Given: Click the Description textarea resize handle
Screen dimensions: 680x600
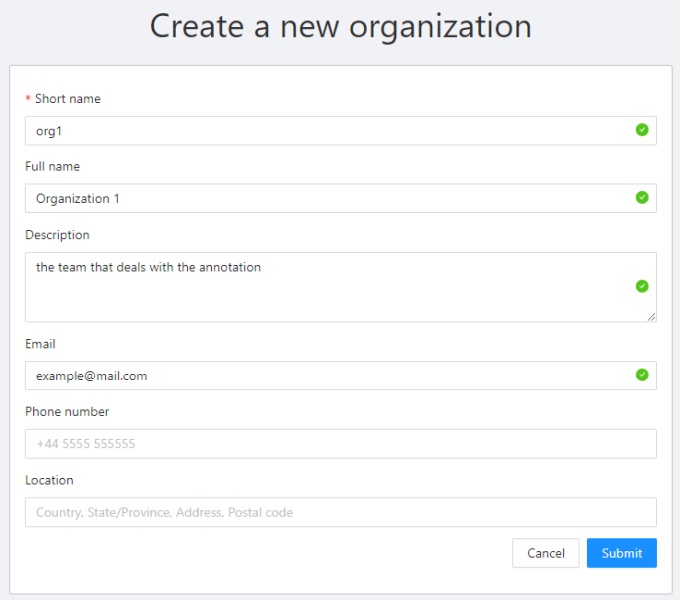Looking at the screenshot, I should coord(651,316).
